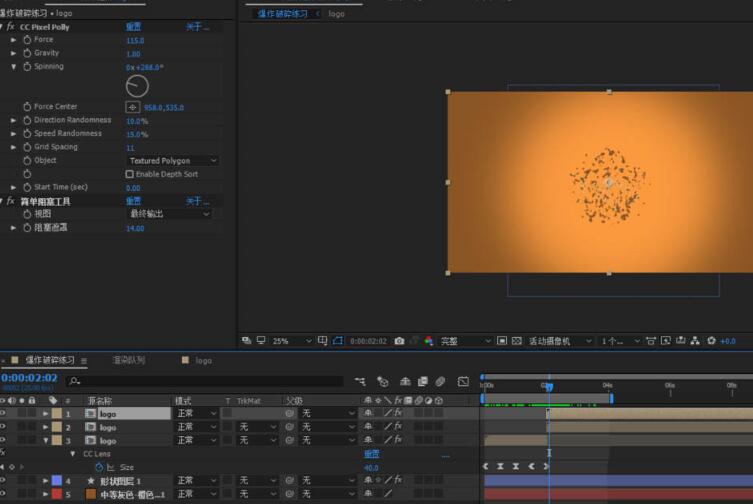This screenshot has height=504, width=753.
Task: Click the Size stopwatch in the timeline
Action: click(x=99, y=467)
